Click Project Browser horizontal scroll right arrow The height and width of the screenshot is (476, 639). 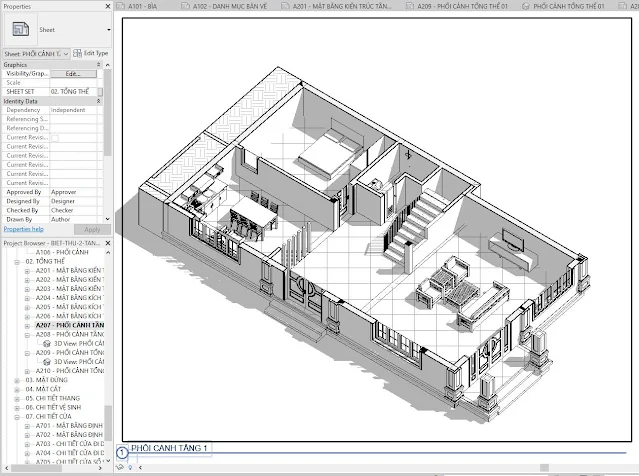click(x=100, y=468)
